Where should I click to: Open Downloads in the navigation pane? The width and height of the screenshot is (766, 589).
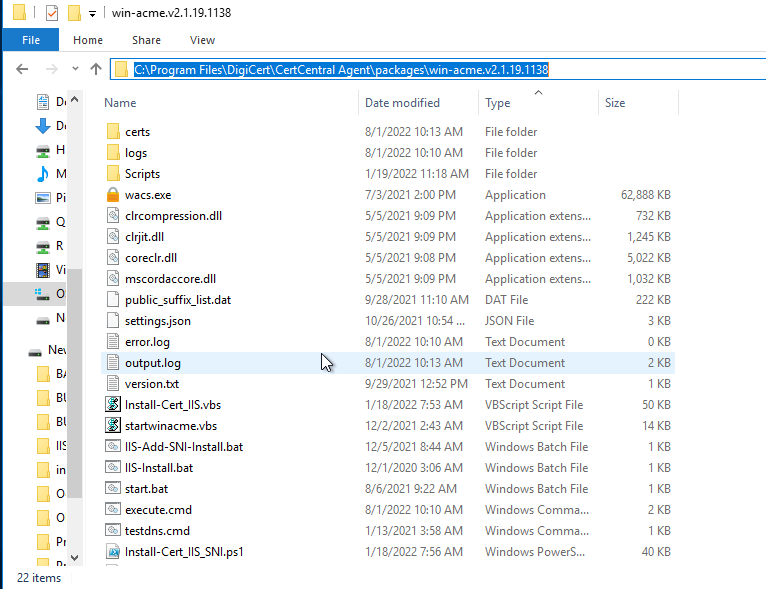point(51,126)
